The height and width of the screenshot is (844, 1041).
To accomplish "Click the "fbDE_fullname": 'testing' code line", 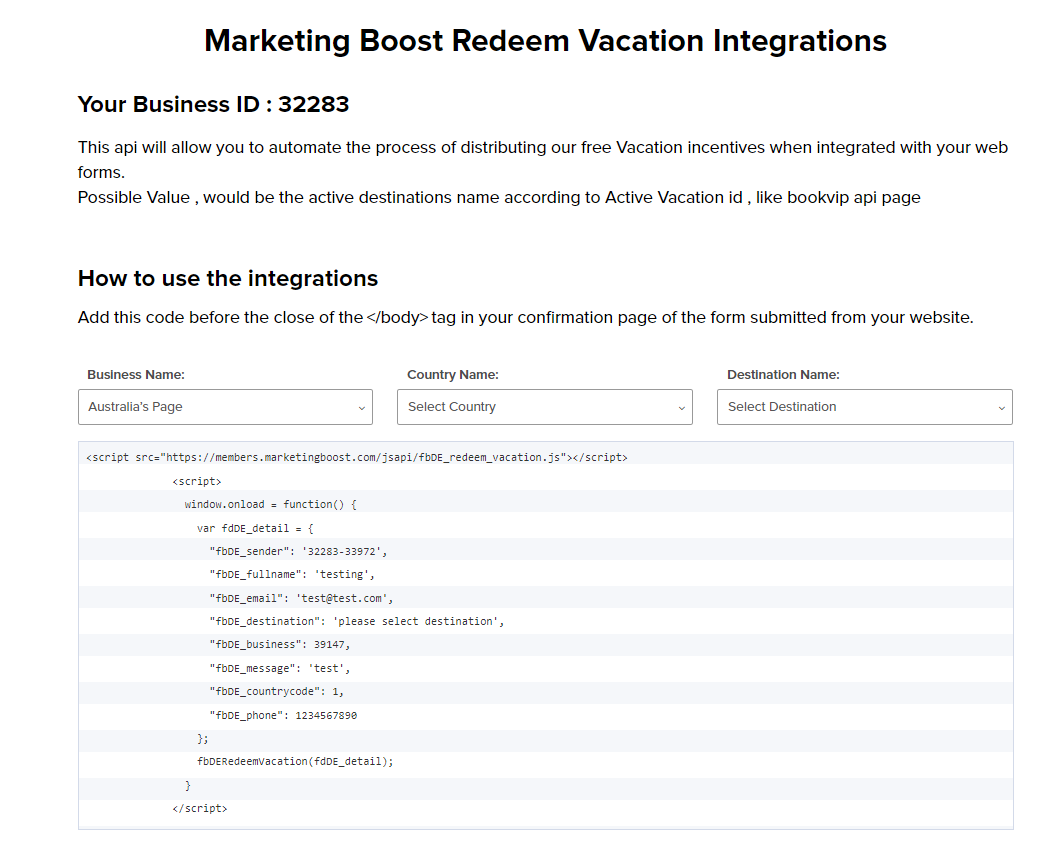I will tap(292, 574).
